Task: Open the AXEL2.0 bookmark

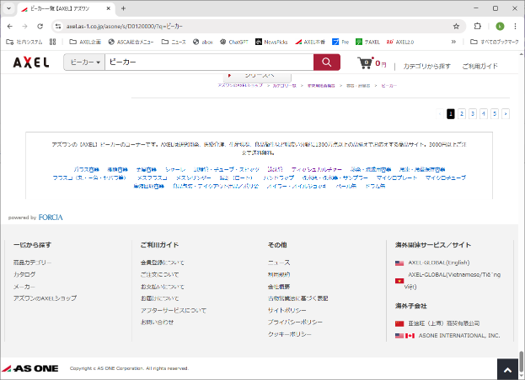Action: pyautogui.click(x=400, y=42)
